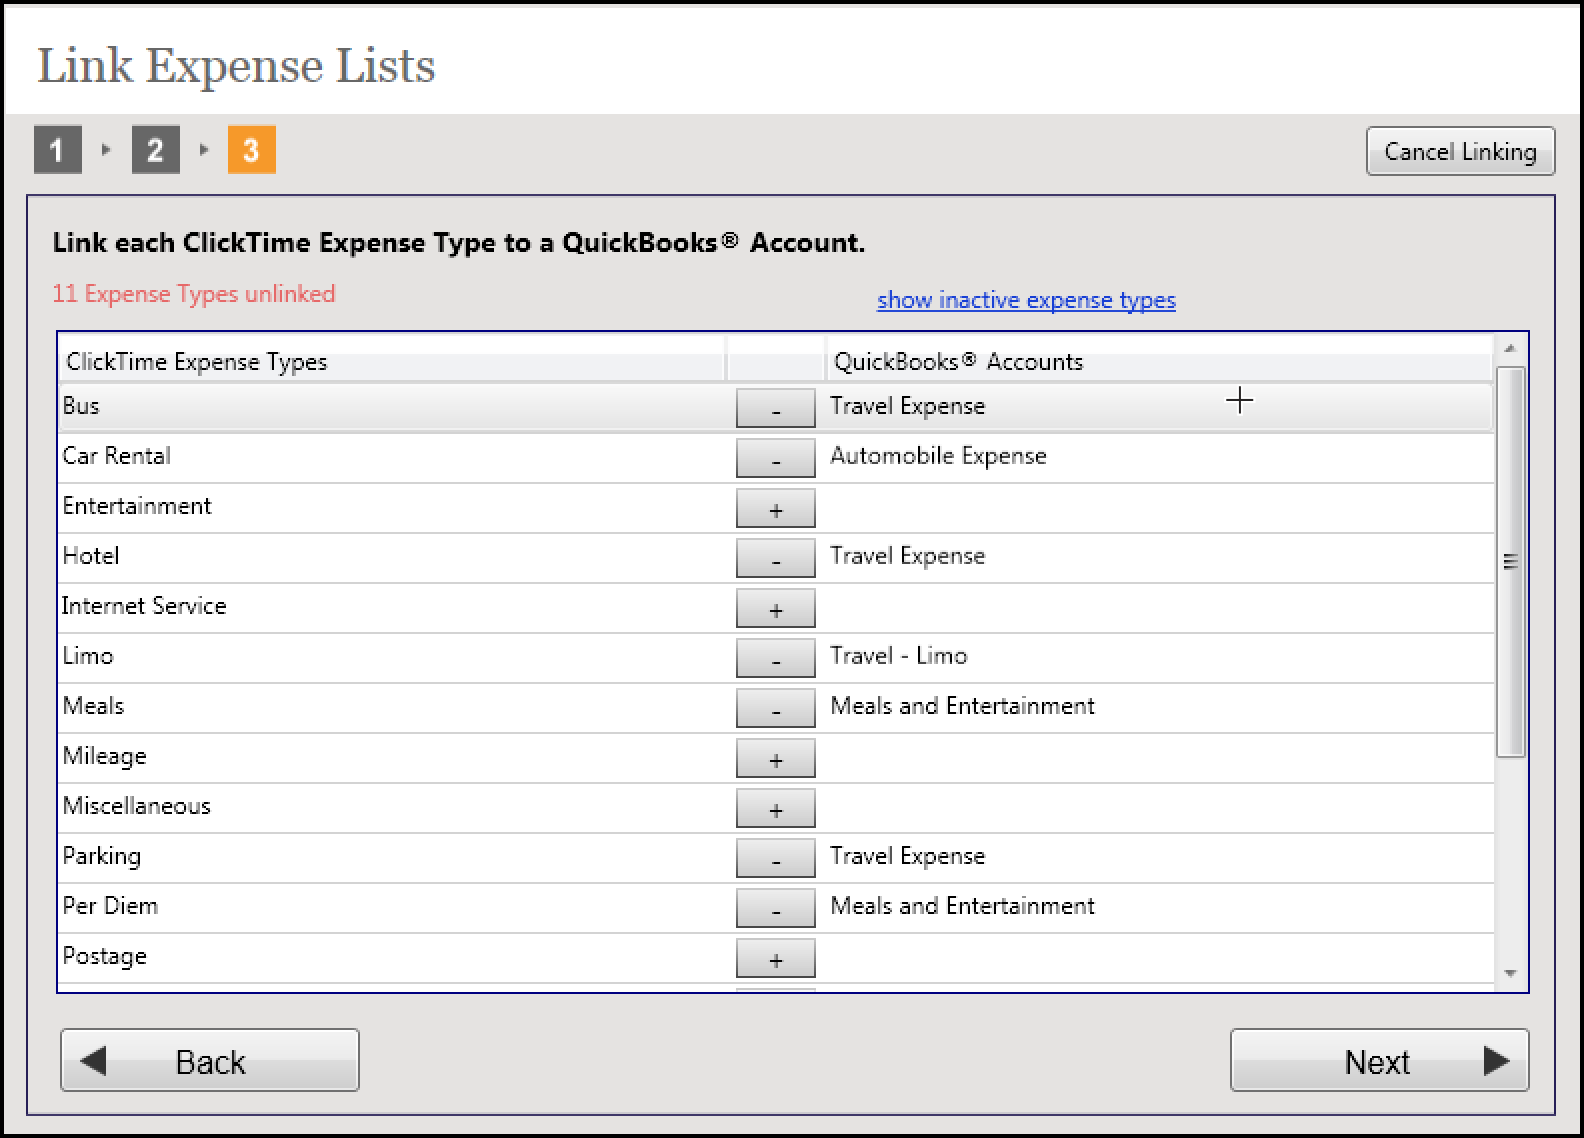Add a link for Internet Service
This screenshot has width=1584, height=1138.
click(775, 608)
